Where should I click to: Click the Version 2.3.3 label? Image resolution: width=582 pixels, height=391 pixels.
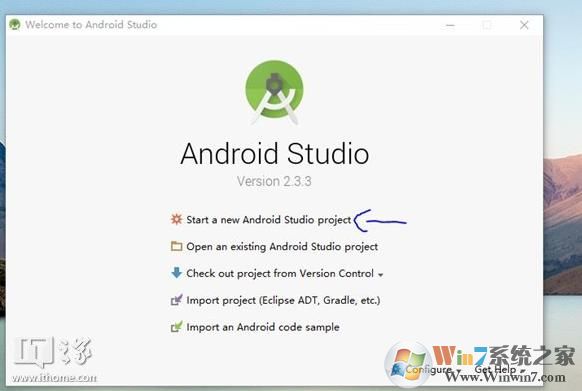tap(274, 181)
